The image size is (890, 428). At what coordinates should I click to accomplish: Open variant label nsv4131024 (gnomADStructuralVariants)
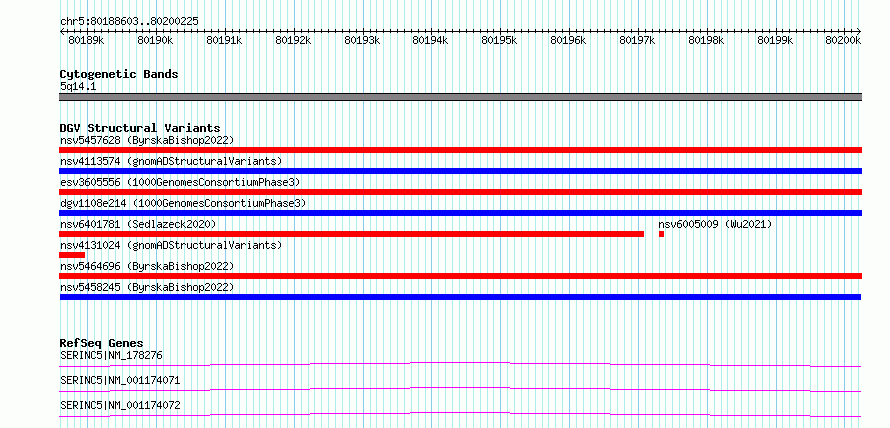pos(171,245)
